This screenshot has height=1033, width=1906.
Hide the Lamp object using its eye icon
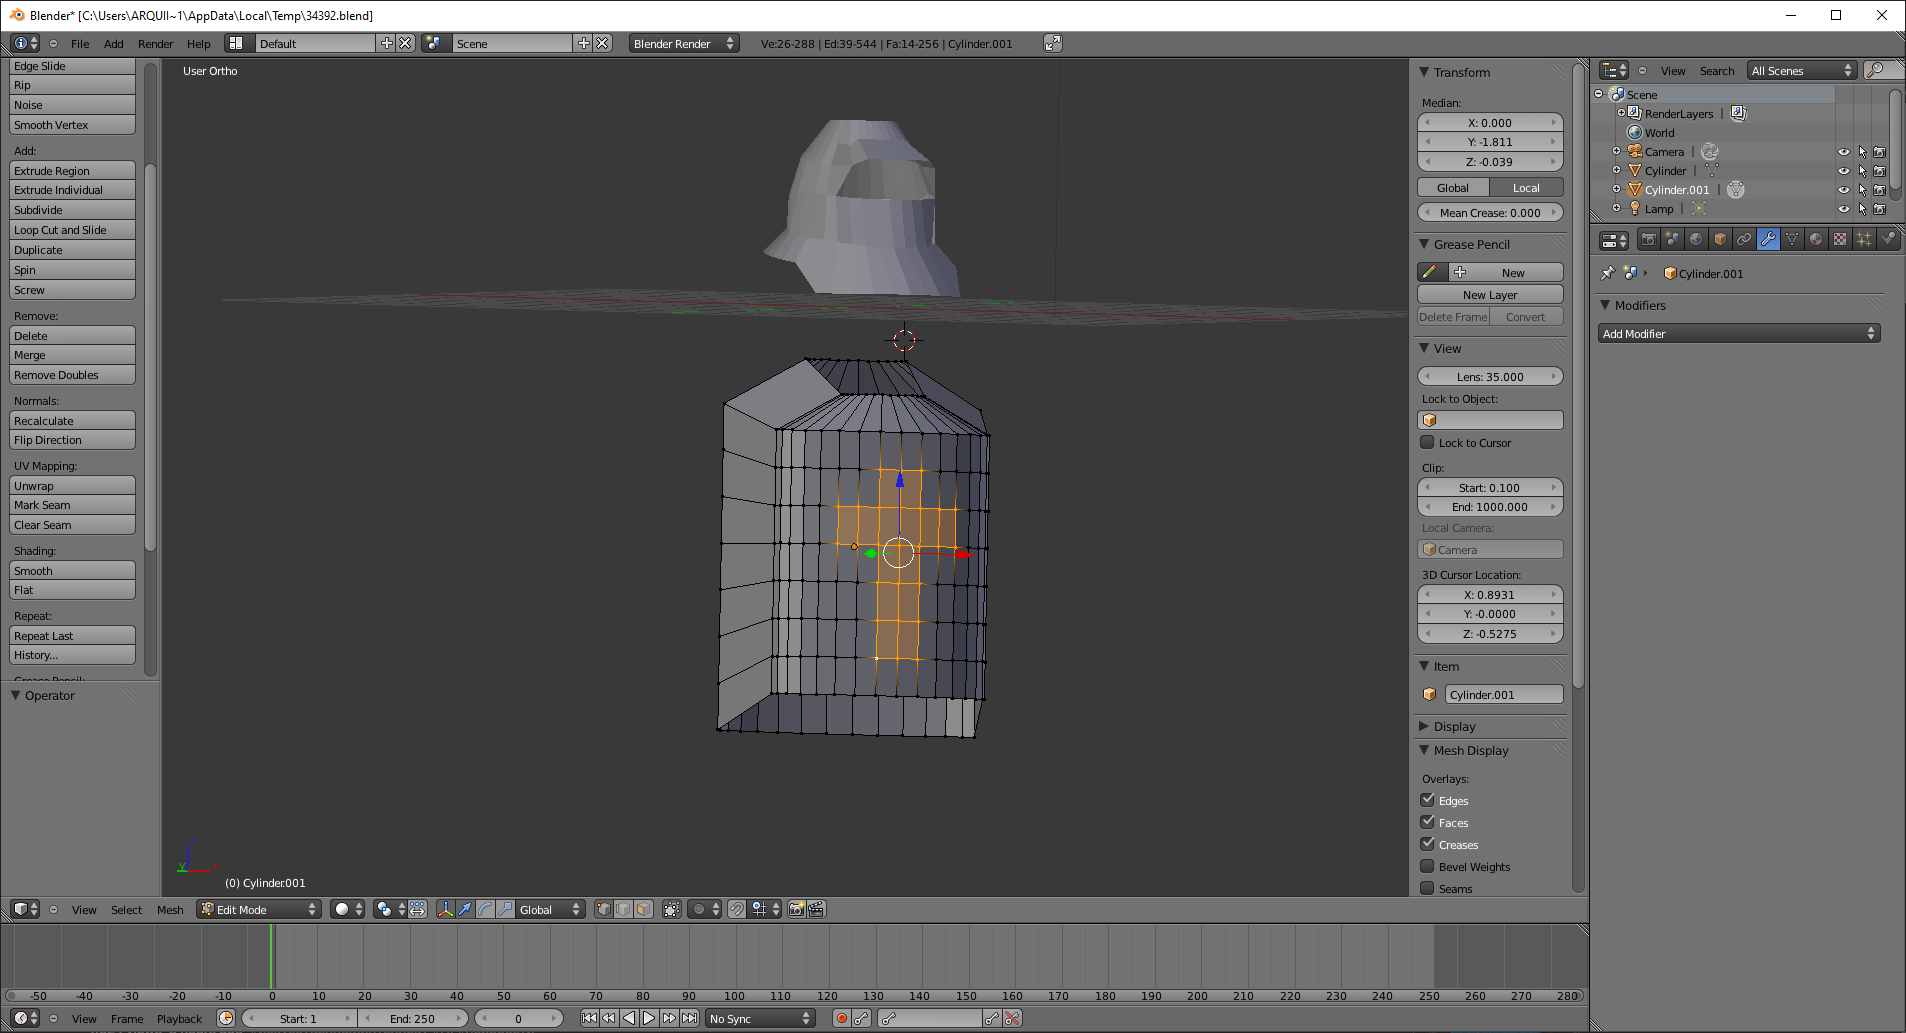point(1843,209)
